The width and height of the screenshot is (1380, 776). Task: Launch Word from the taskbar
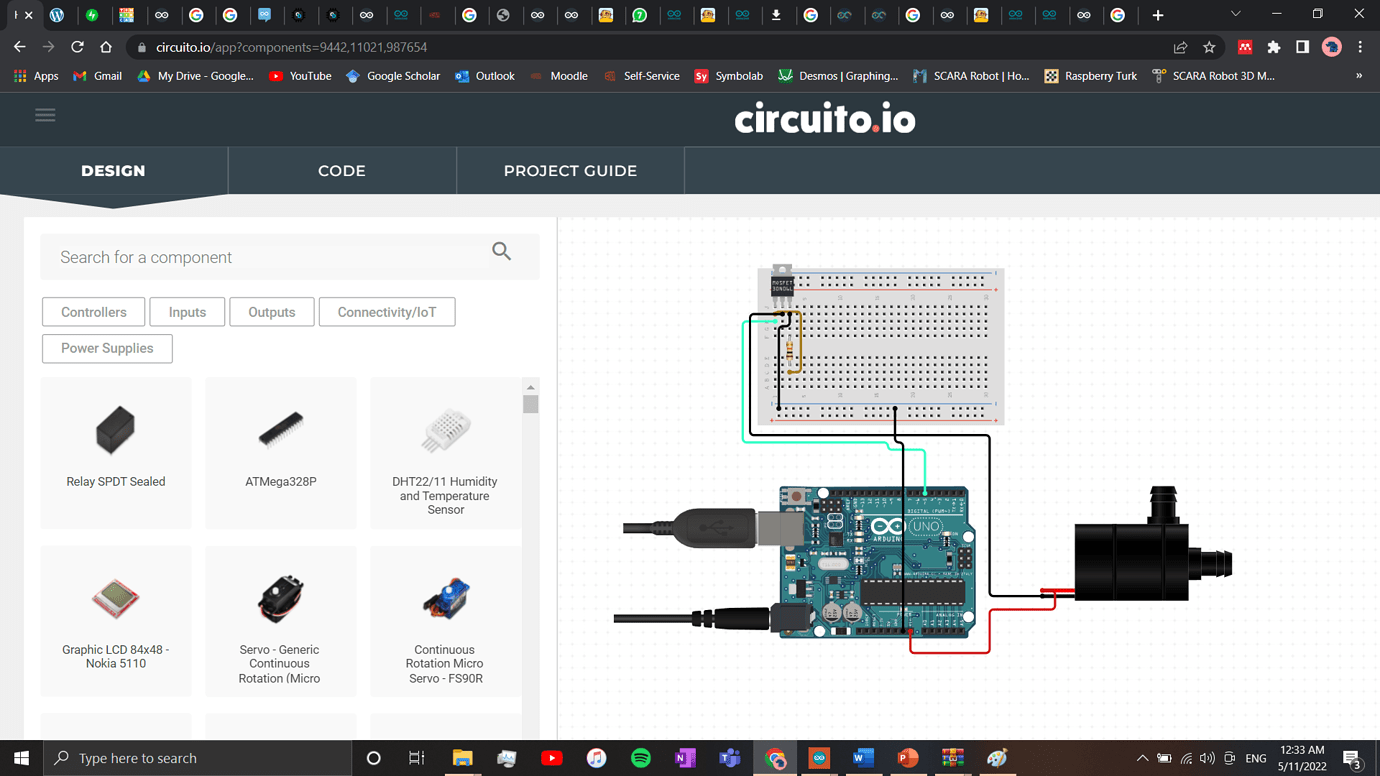862,757
